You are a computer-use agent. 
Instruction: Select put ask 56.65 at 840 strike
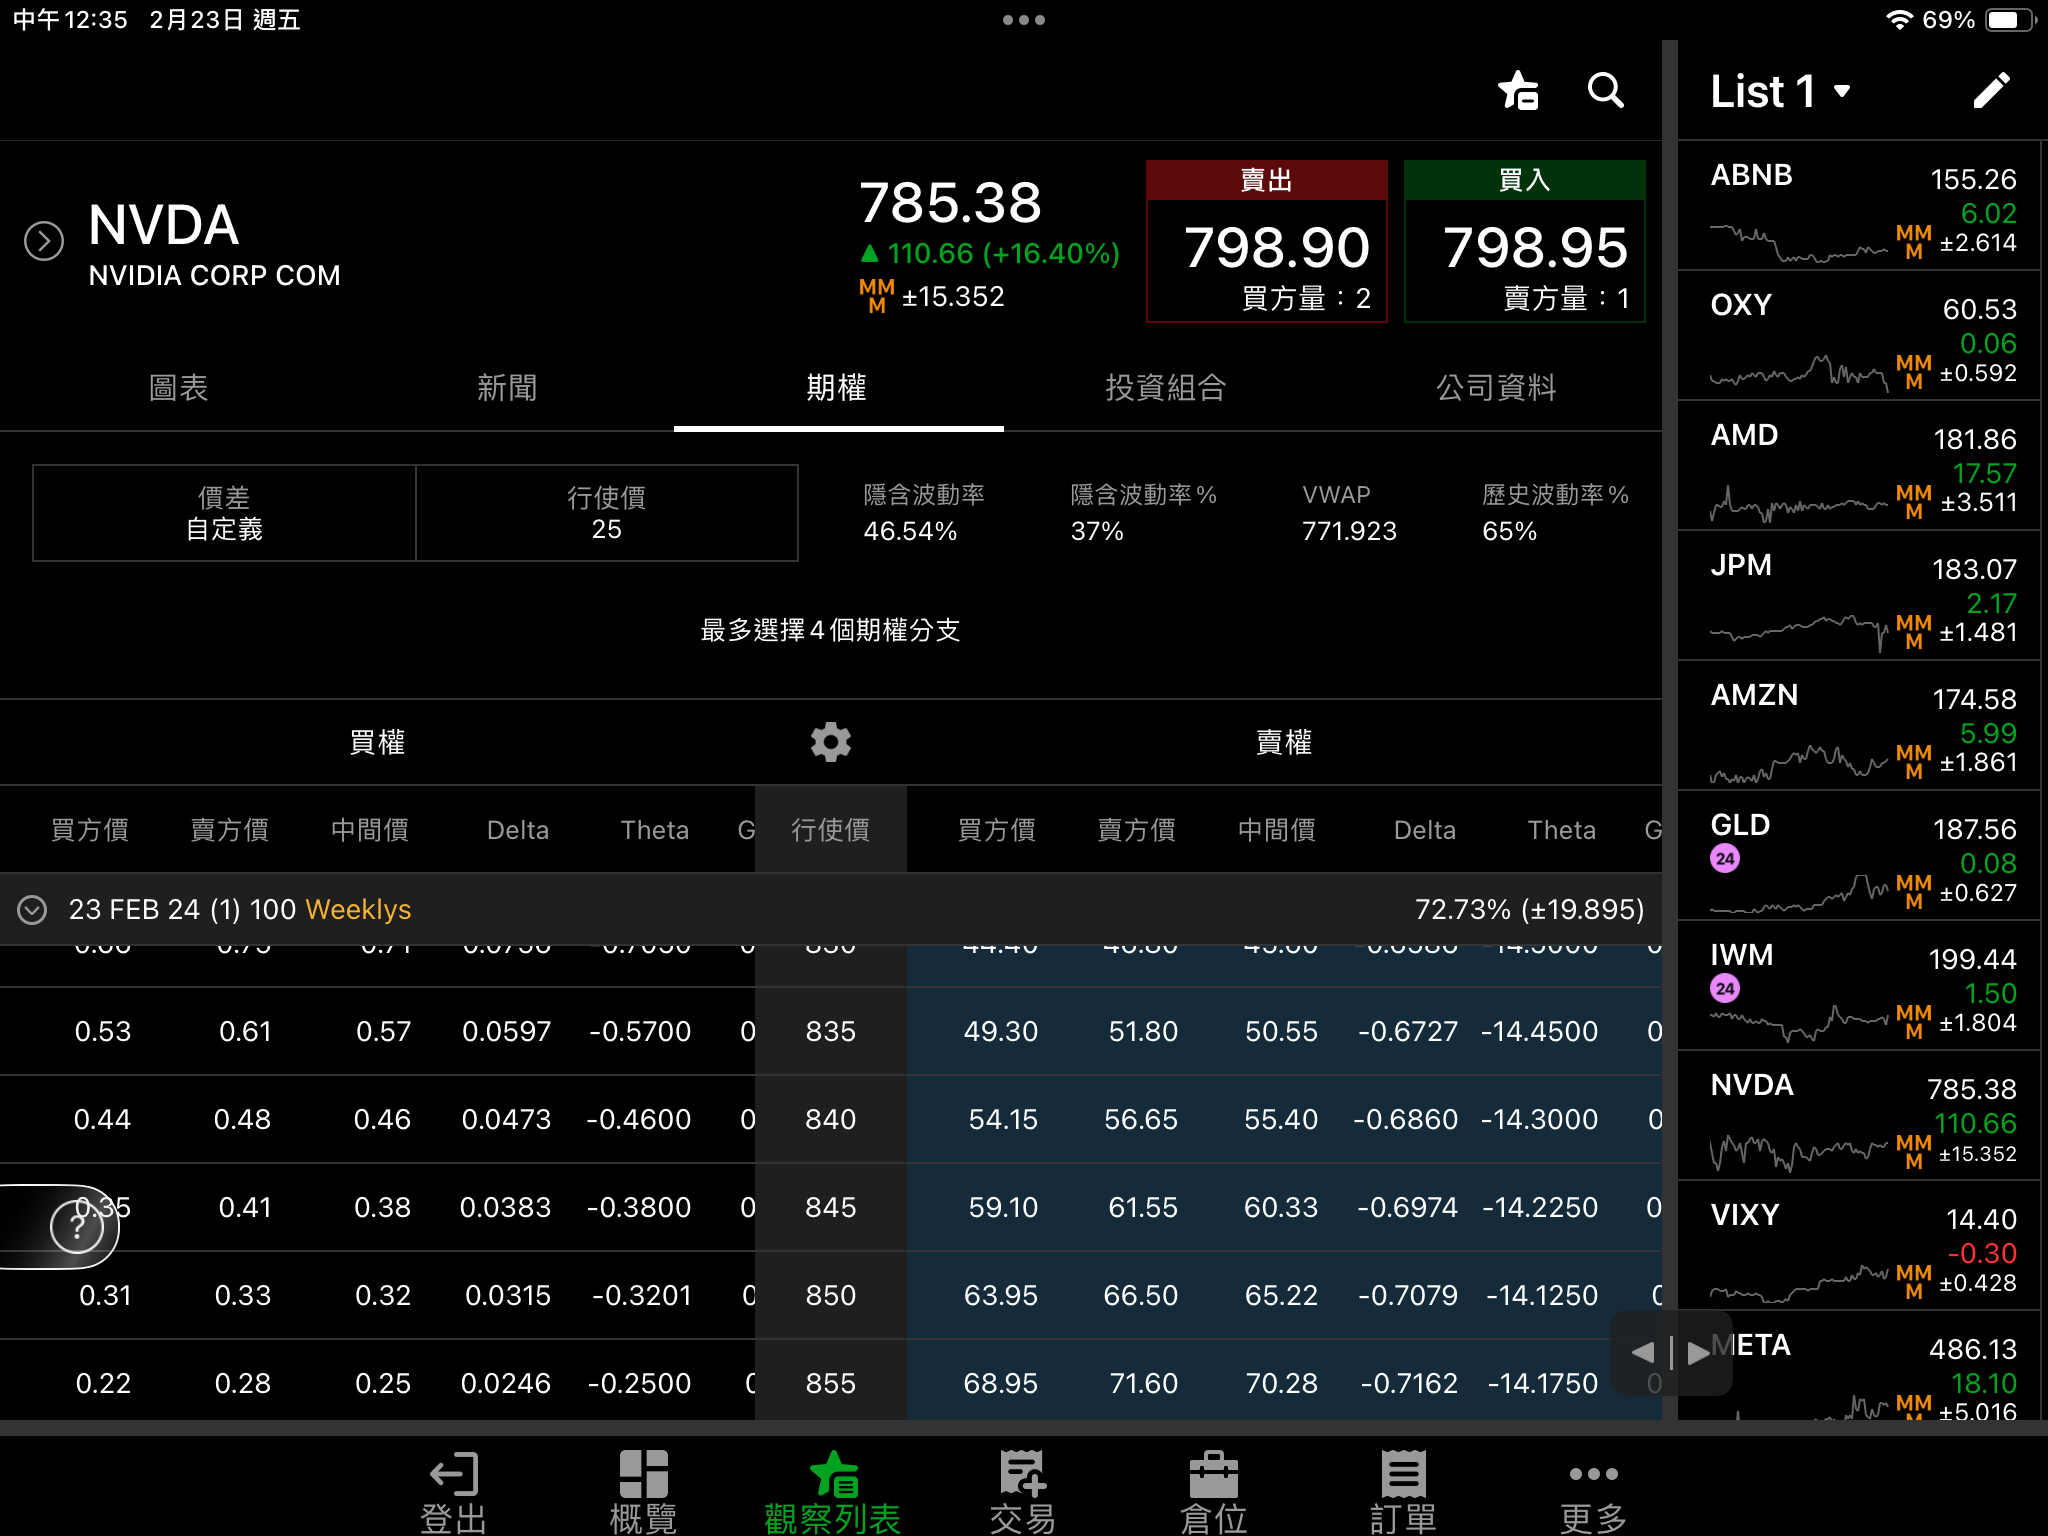tap(1141, 1120)
